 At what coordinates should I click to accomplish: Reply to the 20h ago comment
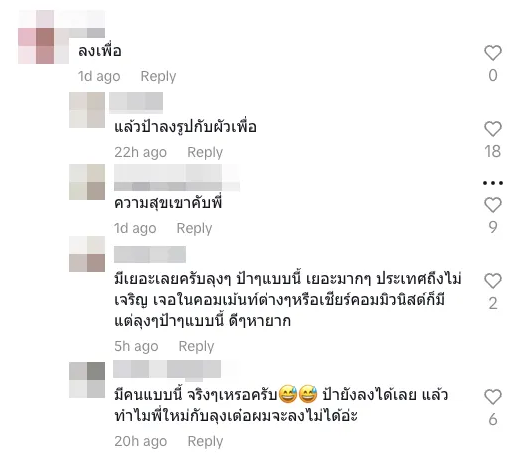tap(205, 441)
